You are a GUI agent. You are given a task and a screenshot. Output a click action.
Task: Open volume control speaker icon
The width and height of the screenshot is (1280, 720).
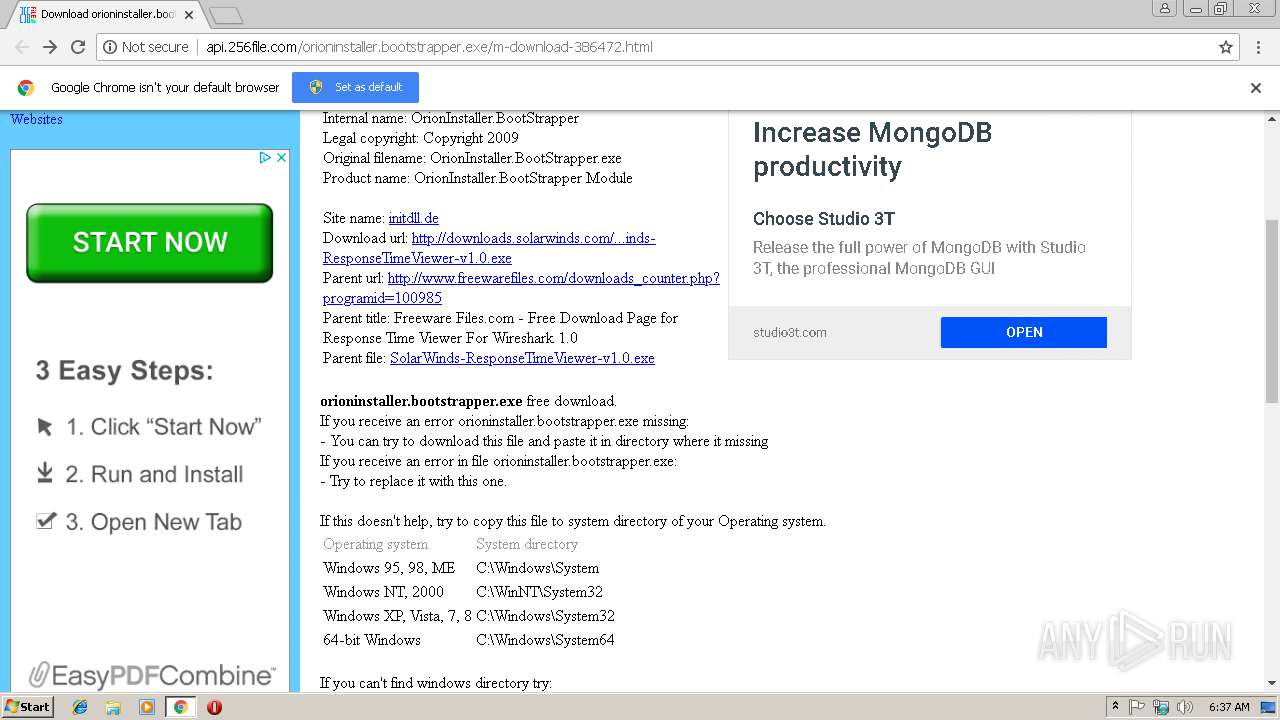pyautogui.click(x=1184, y=707)
